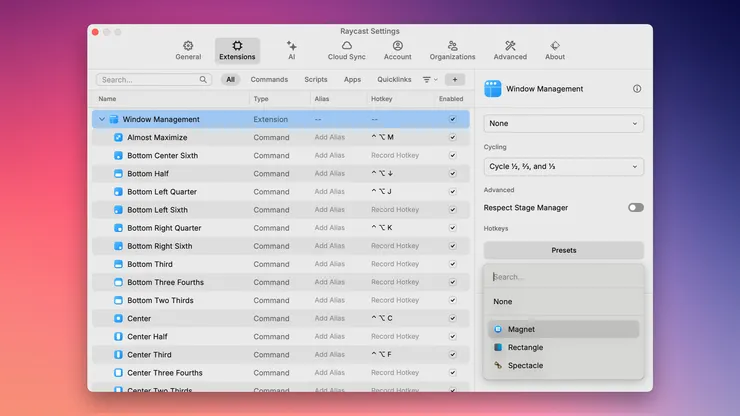Uncheck Bottom Third enabled checkbox
Screen dimensions: 740x416
pyautogui.click(x=453, y=264)
